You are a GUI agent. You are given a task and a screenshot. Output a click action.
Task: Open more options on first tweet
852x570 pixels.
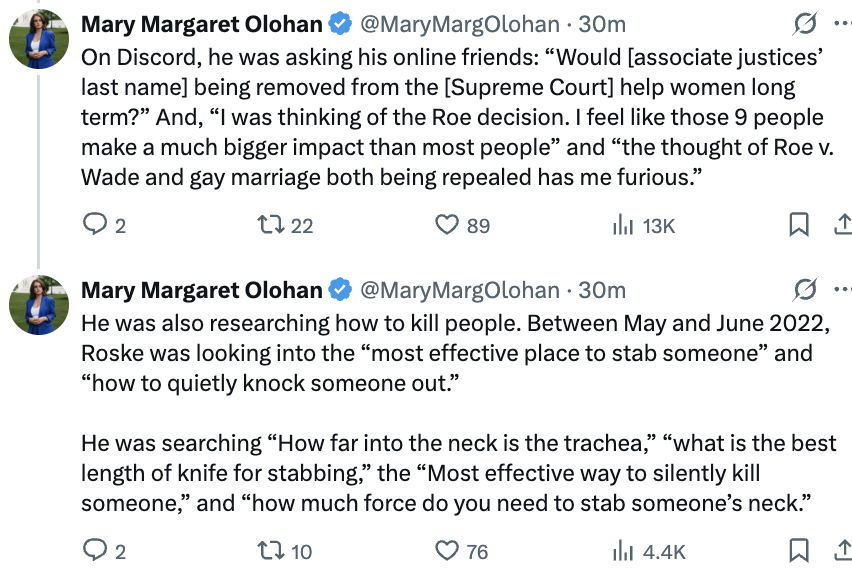(841, 23)
